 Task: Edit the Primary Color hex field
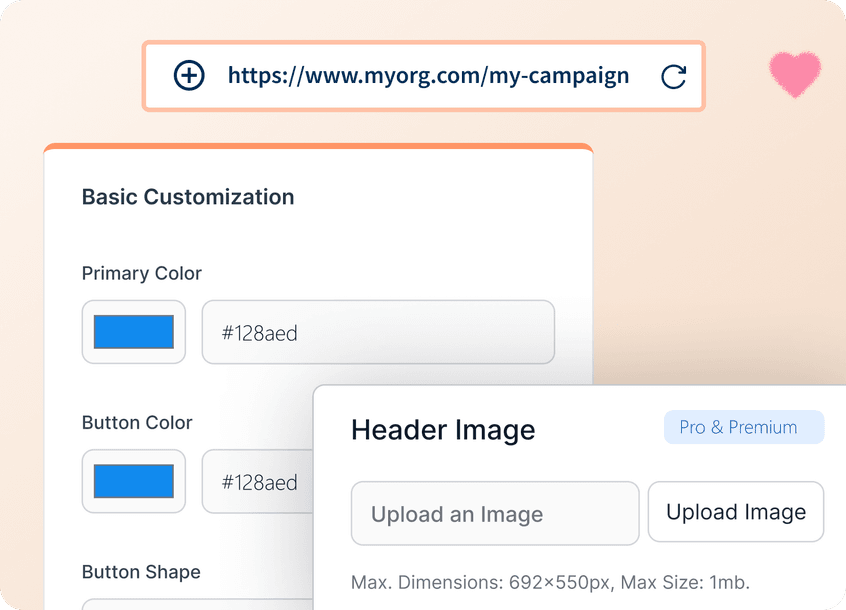(378, 332)
